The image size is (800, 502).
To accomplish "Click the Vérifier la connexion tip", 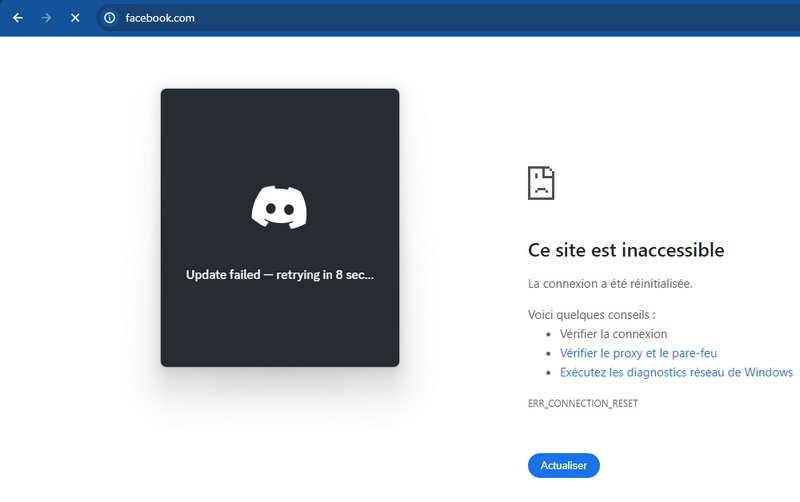I will pos(613,334).
